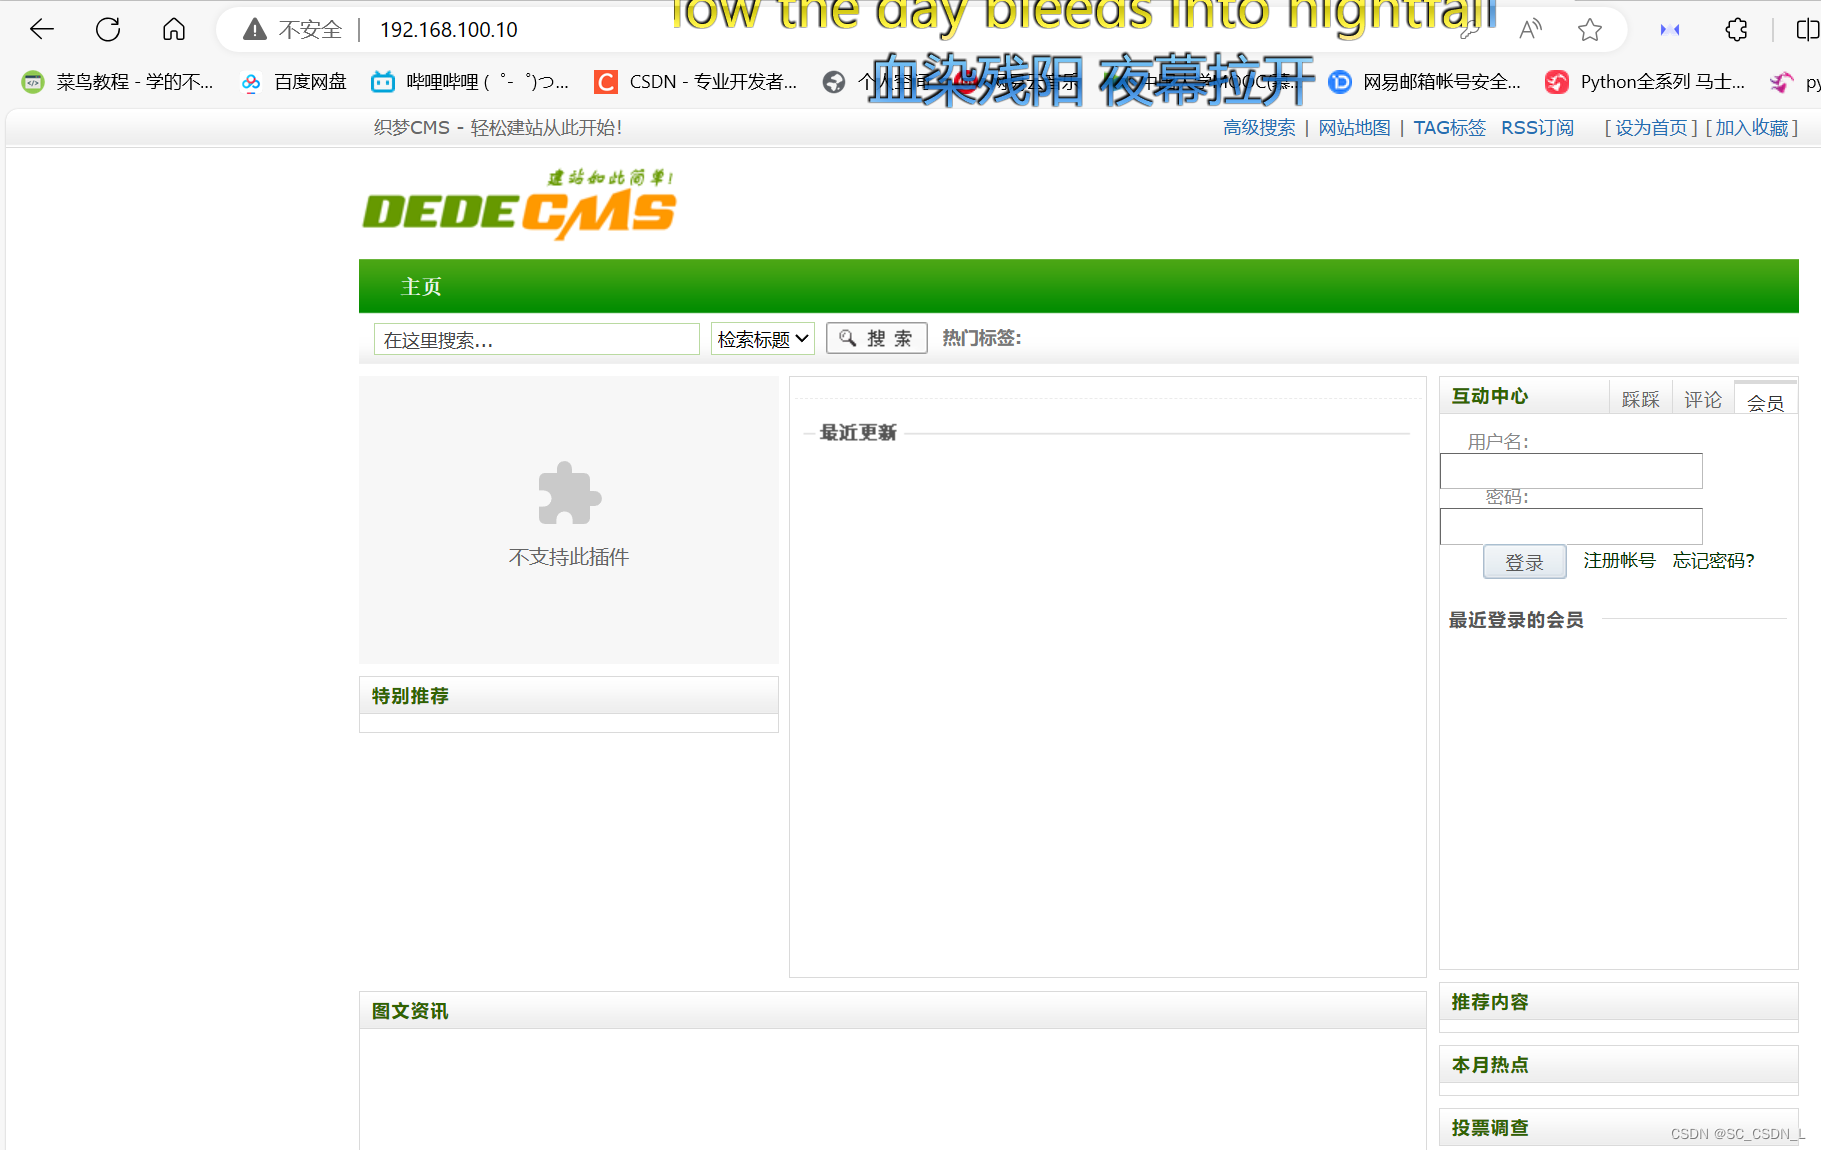
Task: Switch to the 踩踩 tab
Action: pyautogui.click(x=1640, y=399)
